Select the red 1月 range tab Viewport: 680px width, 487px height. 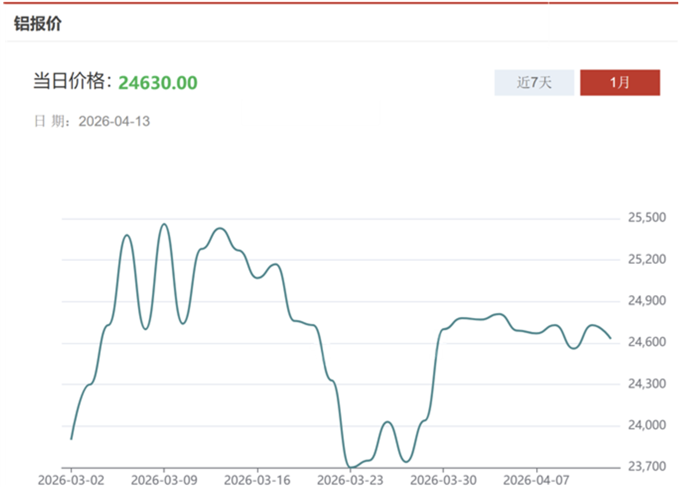[x=620, y=82]
